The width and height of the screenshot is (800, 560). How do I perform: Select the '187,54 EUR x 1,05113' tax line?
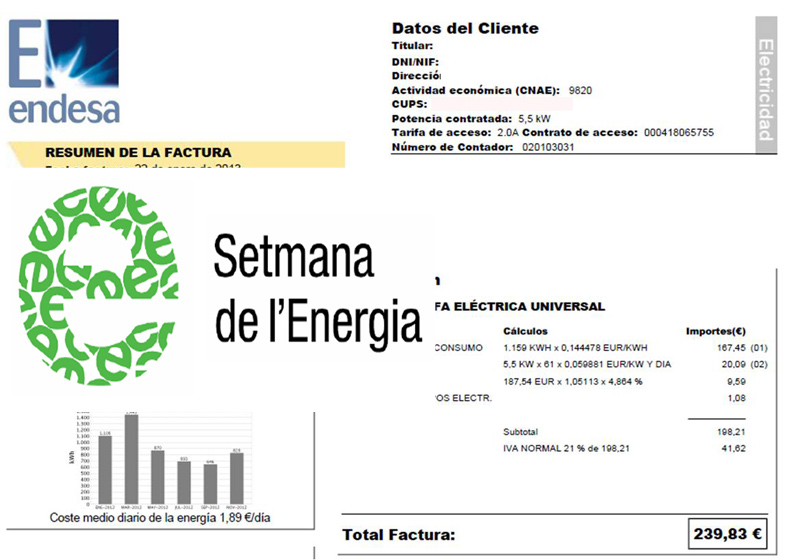572,381
